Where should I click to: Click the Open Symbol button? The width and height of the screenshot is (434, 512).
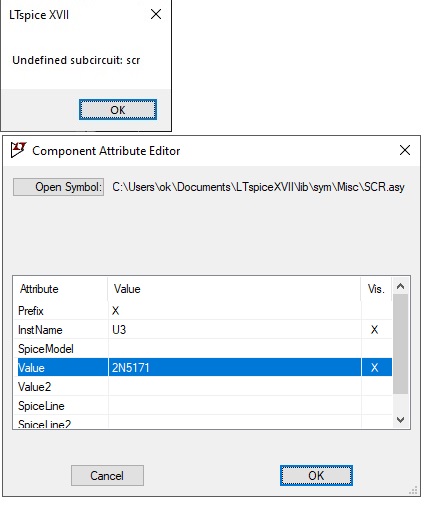[58, 187]
